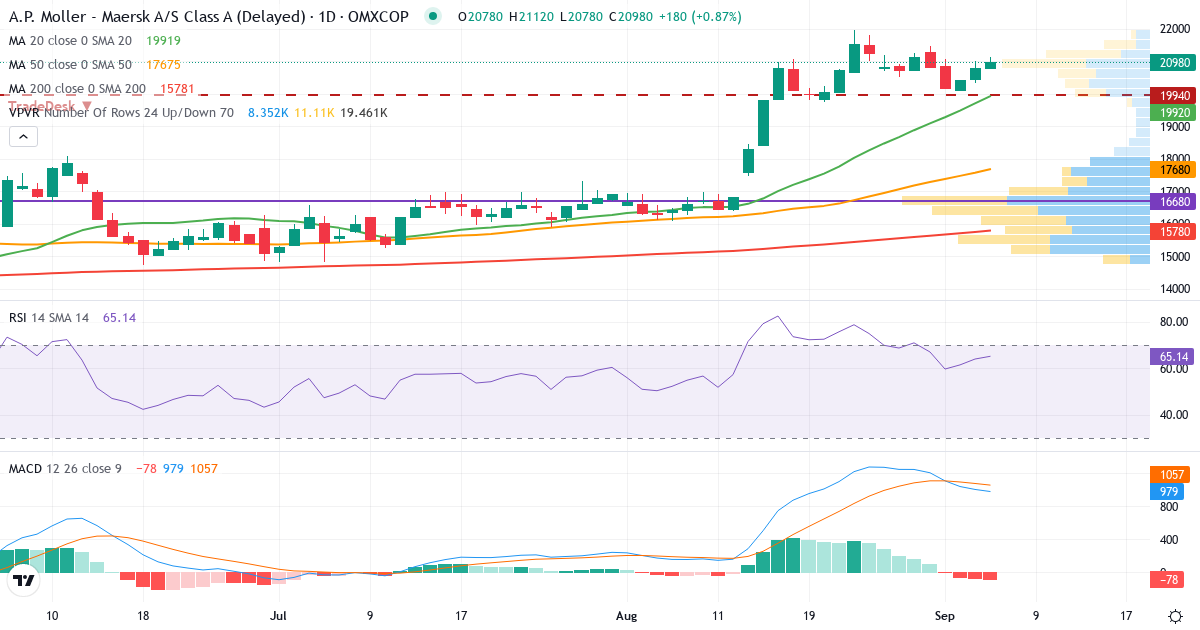Click the blue 979 MACD axis label

[x=1167, y=491]
